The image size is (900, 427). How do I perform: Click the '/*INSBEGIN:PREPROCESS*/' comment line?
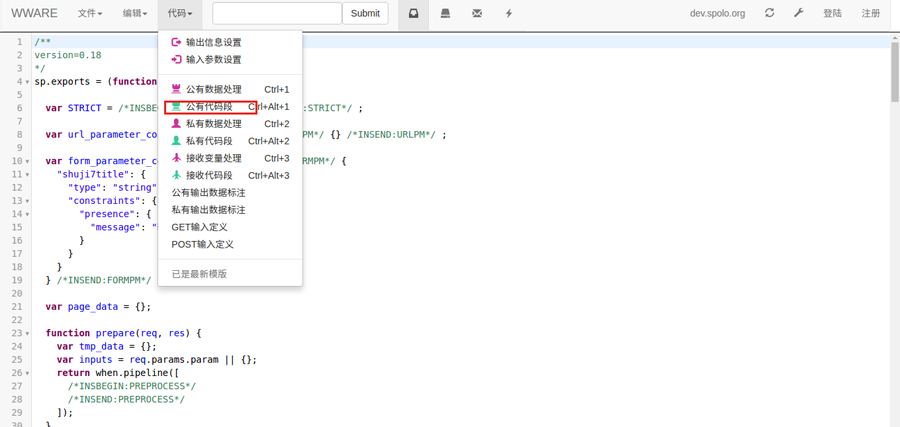coord(132,386)
